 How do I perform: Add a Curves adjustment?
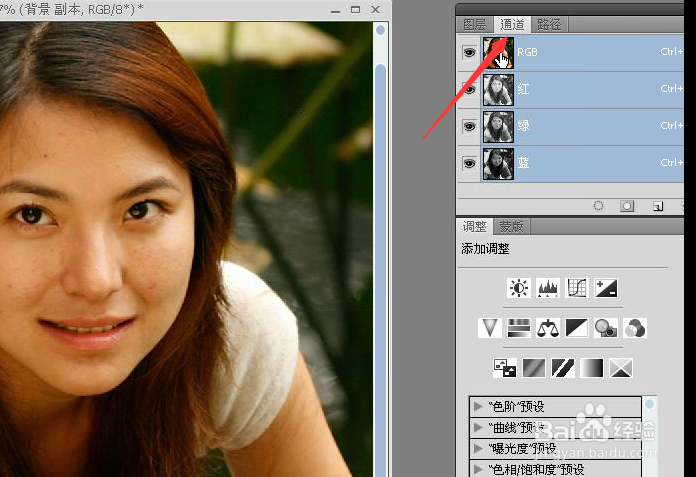(x=577, y=288)
